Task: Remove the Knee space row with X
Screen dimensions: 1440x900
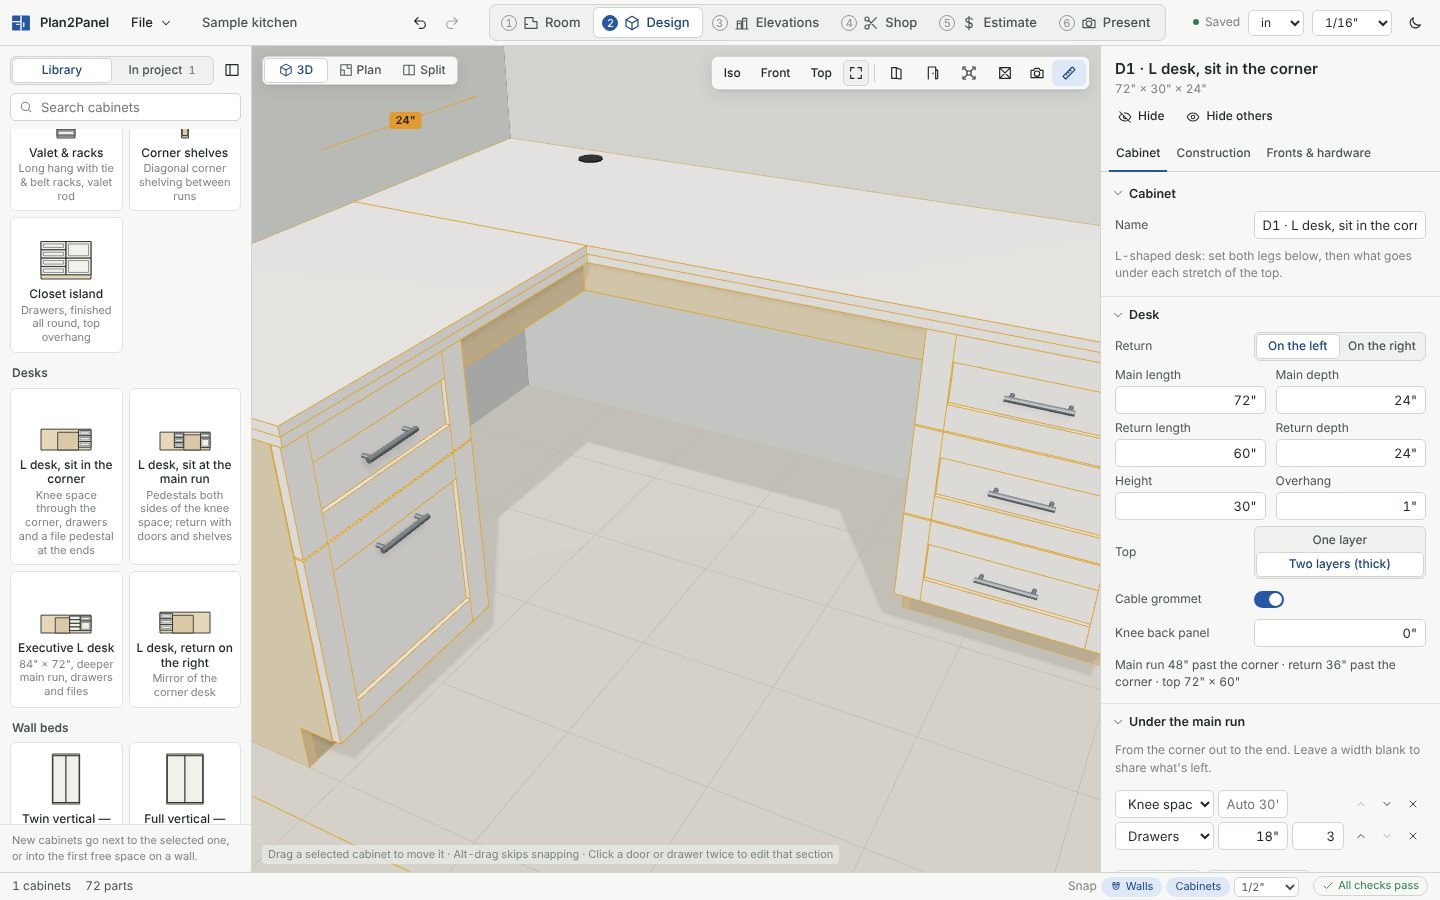Action: coord(1413,804)
